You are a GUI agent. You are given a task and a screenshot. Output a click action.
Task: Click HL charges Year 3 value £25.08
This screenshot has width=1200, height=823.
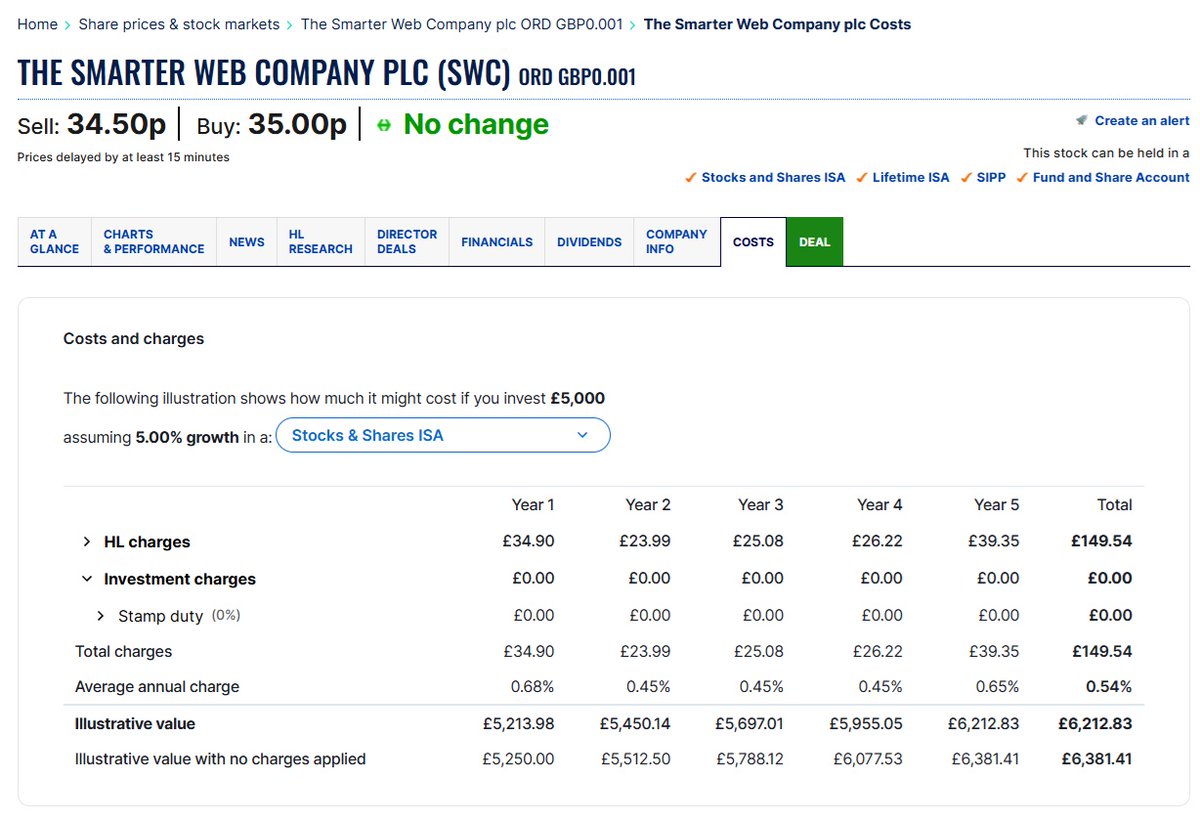click(x=757, y=541)
